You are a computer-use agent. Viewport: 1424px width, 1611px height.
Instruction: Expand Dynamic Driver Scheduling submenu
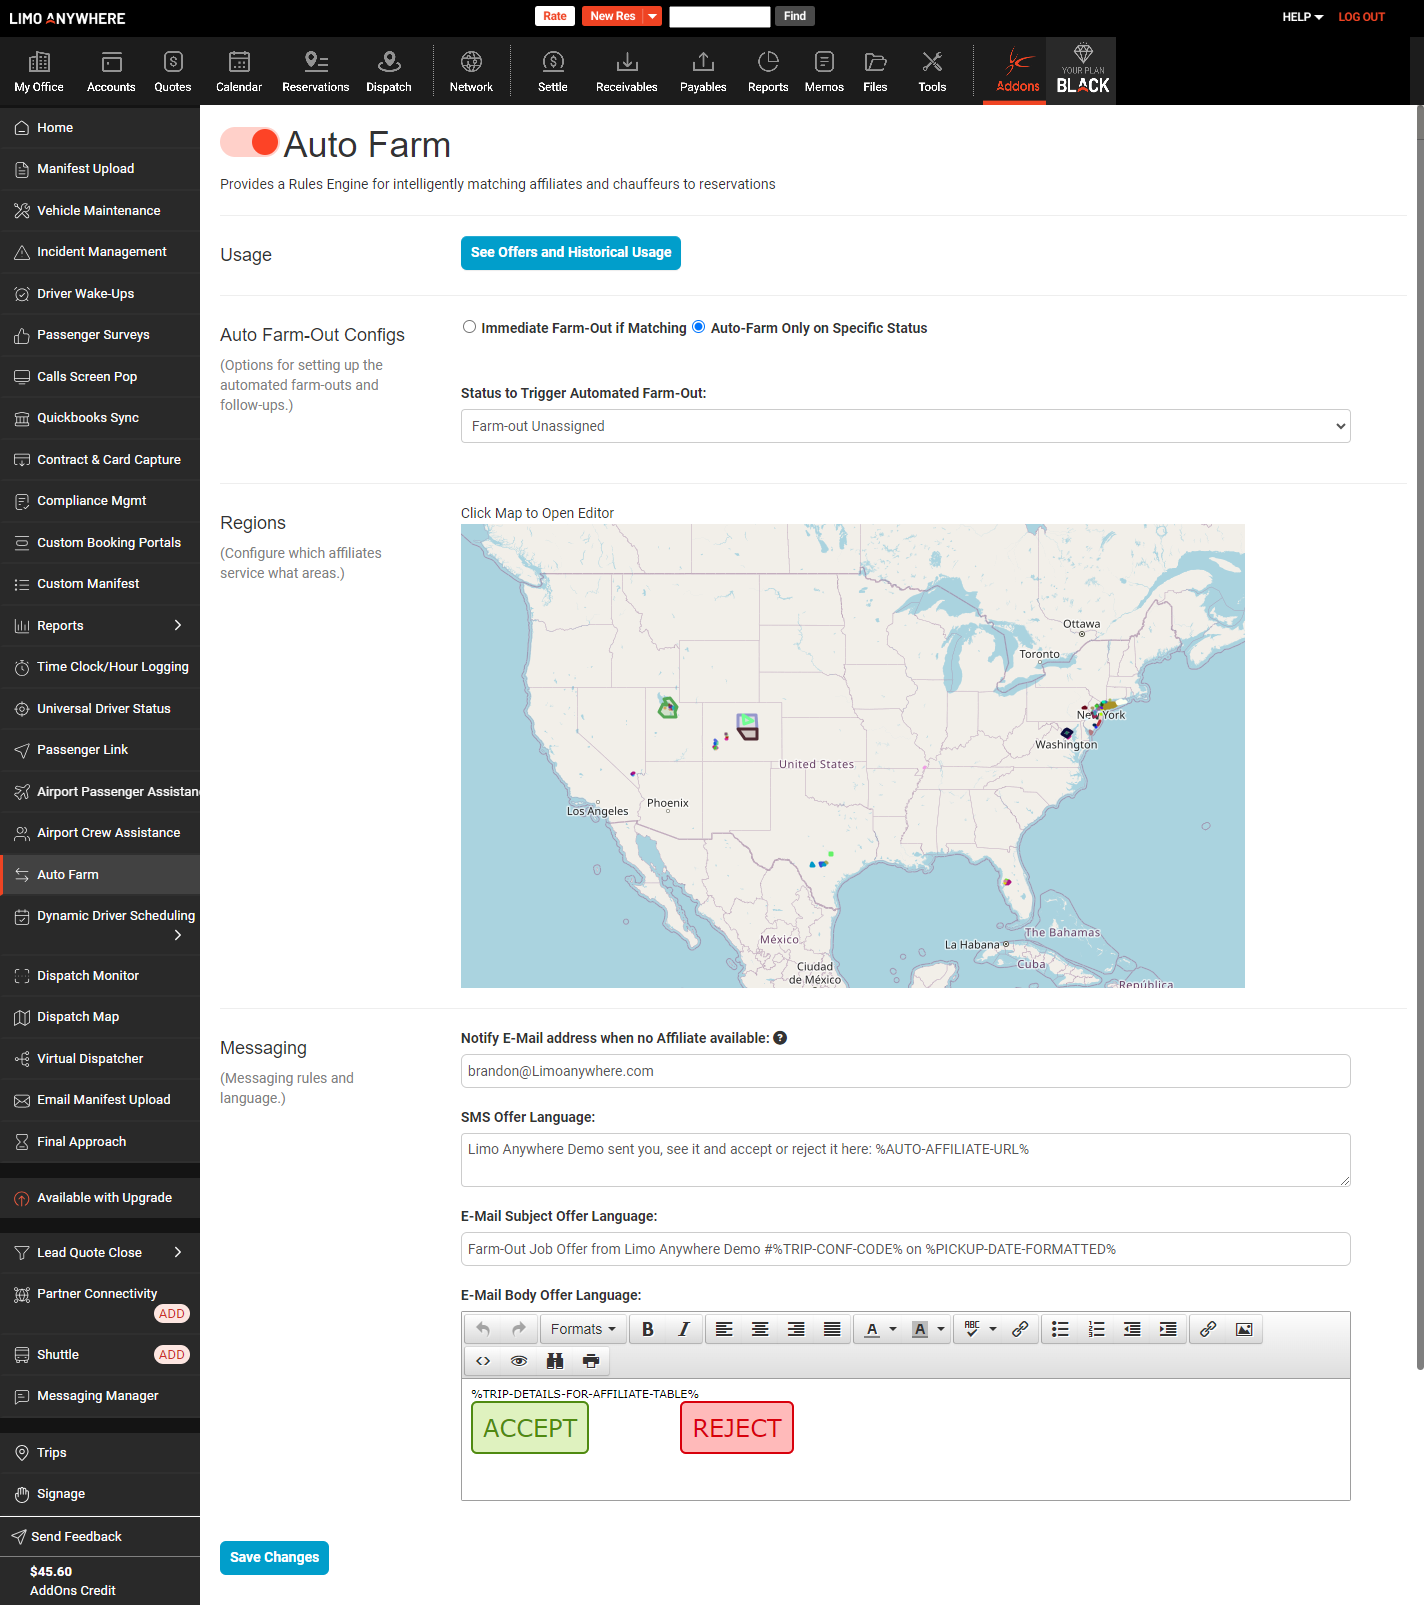(178, 935)
